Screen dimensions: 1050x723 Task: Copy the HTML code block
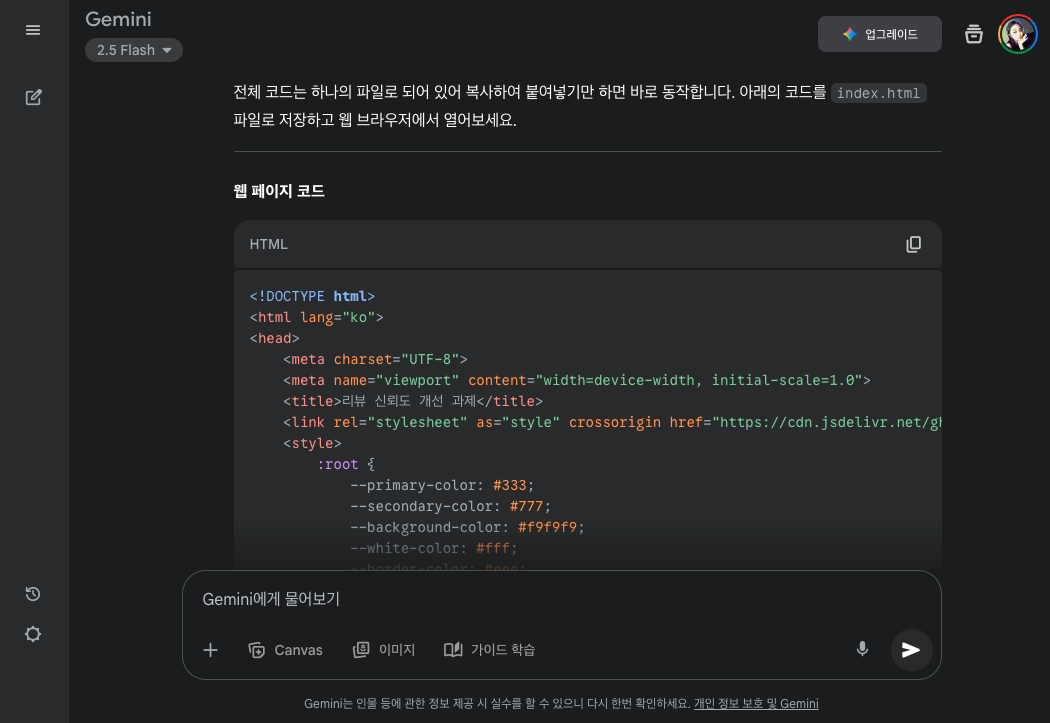click(x=913, y=243)
